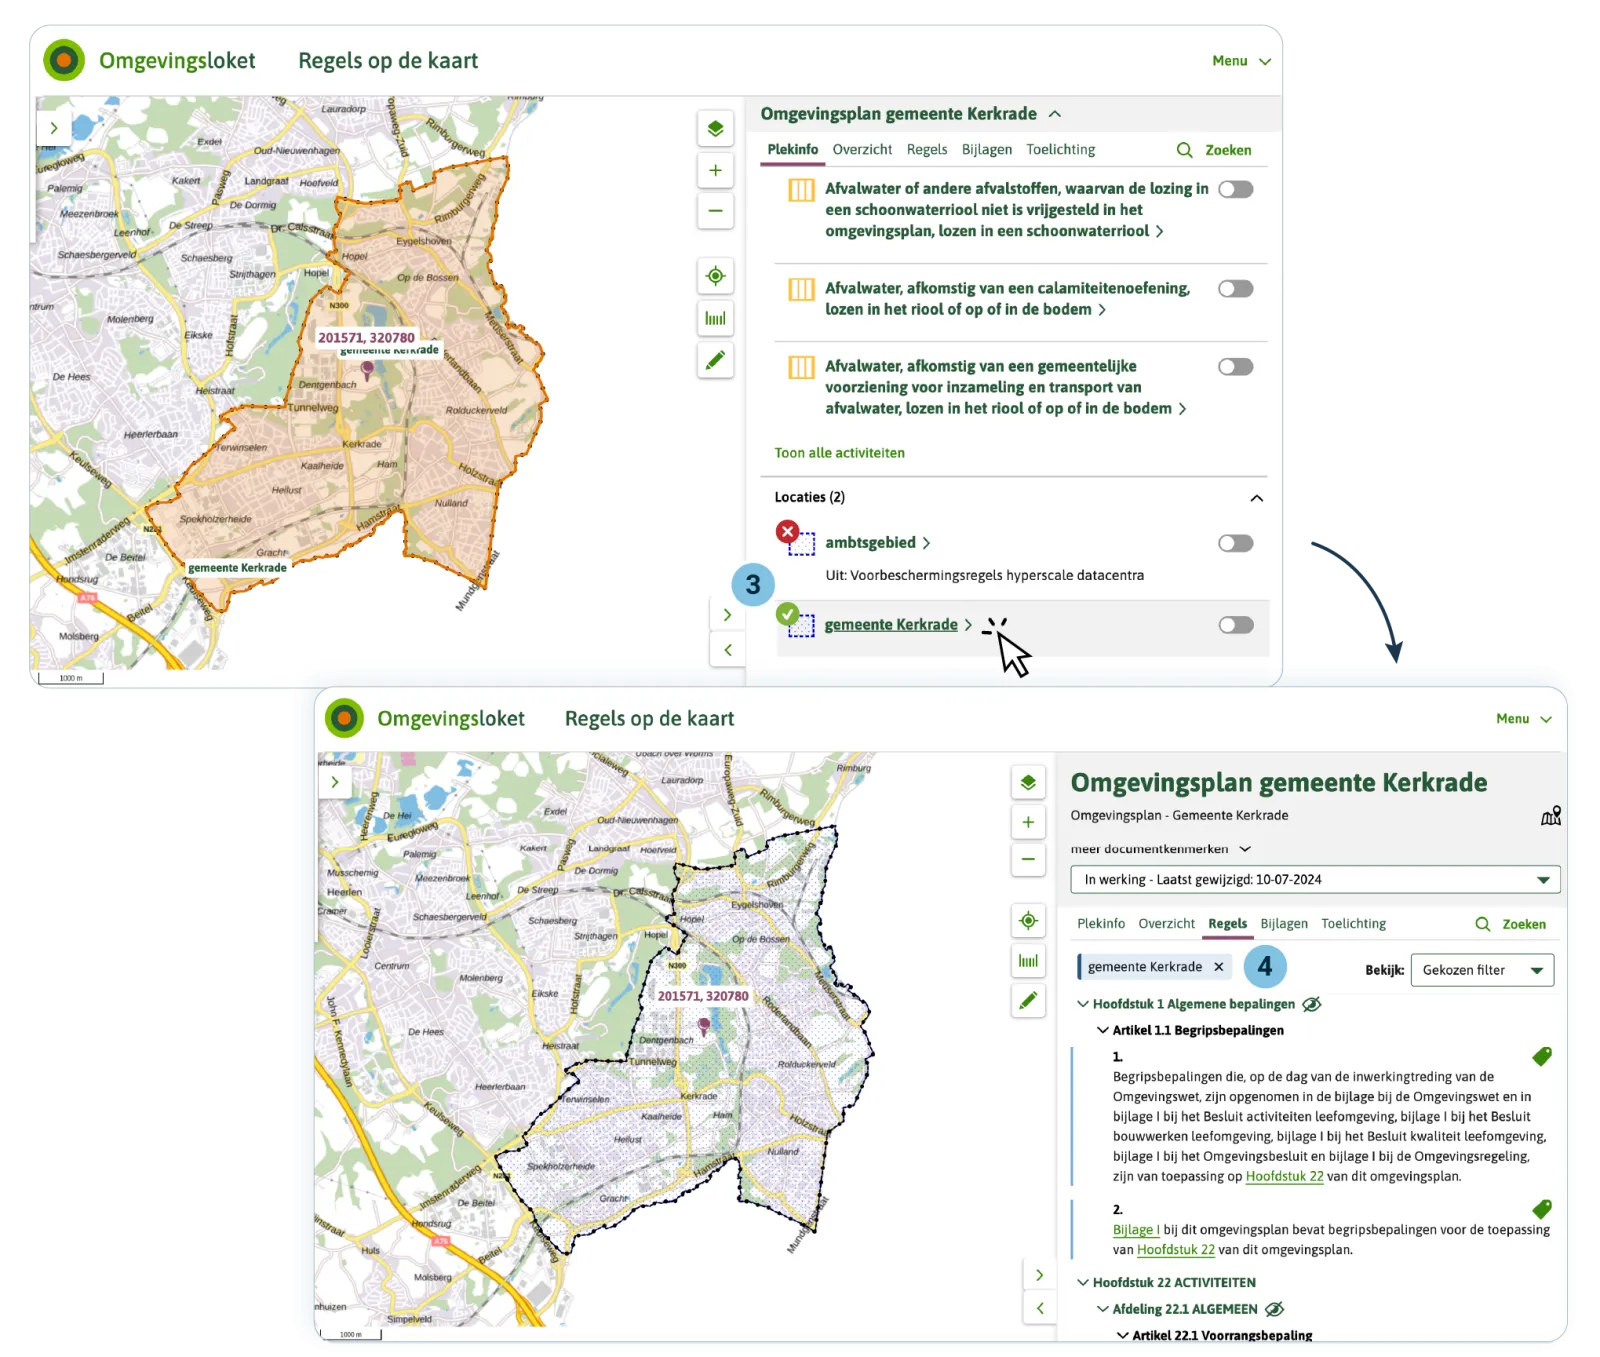The width and height of the screenshot is (1600, 1357).
Task: Open measure tool on top map
Action: 715,318
